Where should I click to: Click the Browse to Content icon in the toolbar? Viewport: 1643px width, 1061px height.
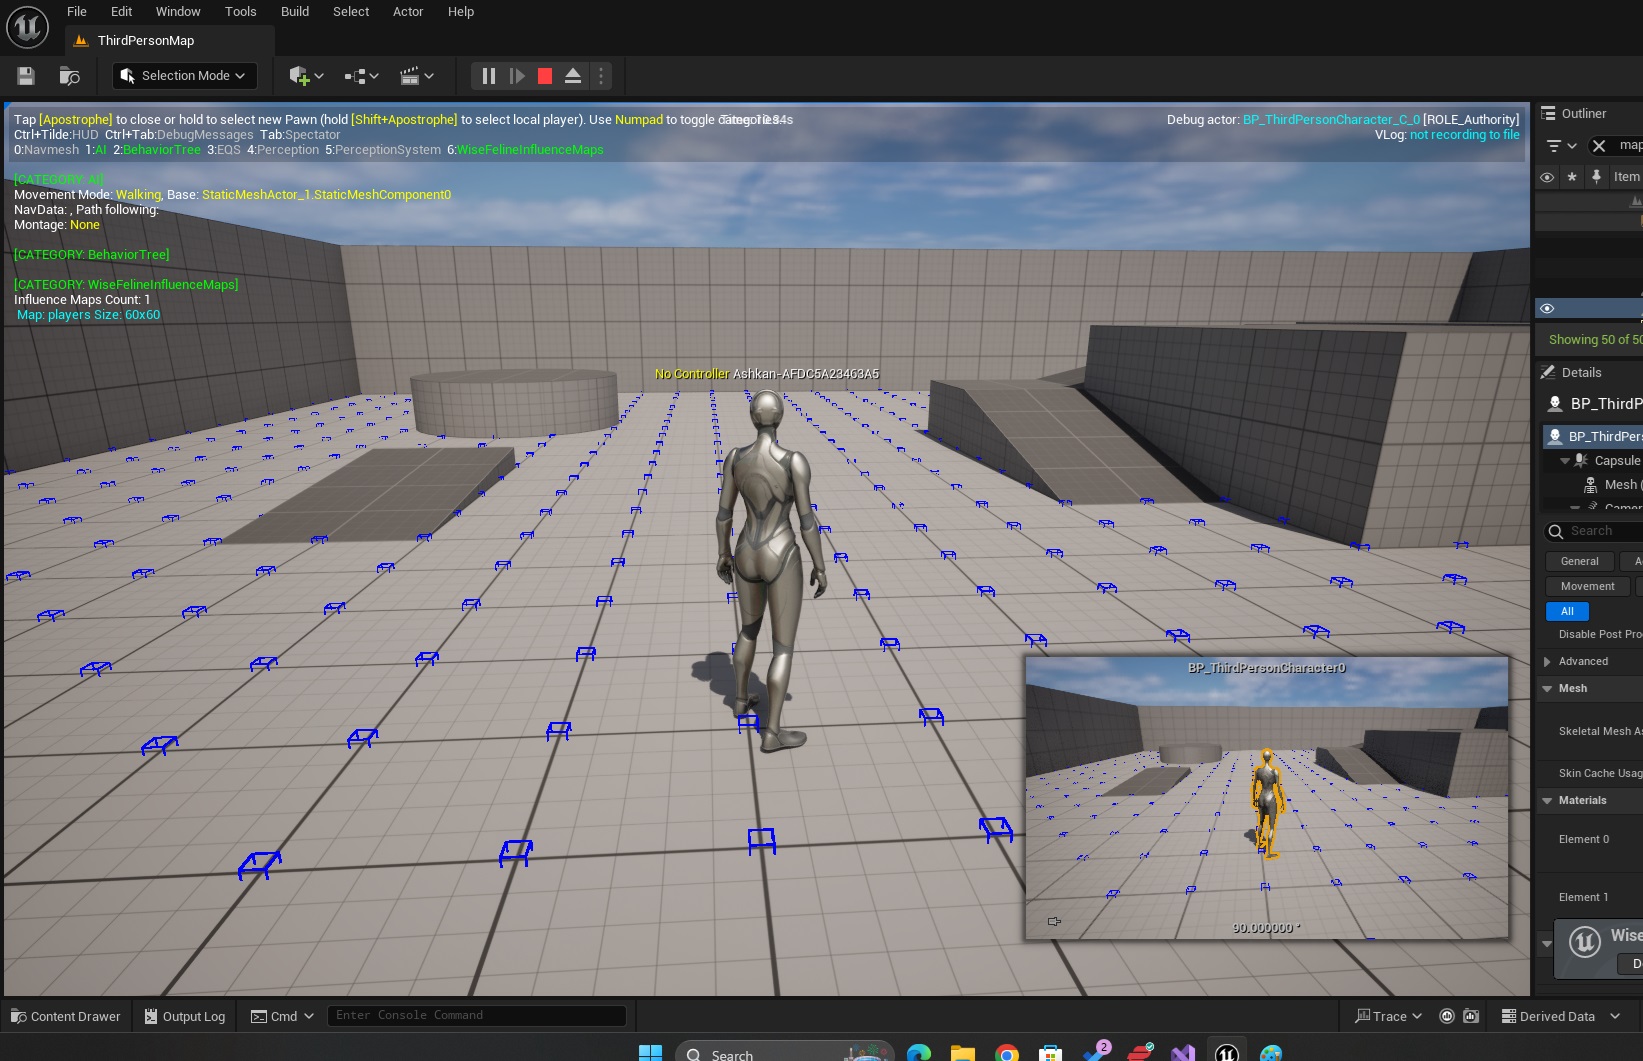click(69, 76)
